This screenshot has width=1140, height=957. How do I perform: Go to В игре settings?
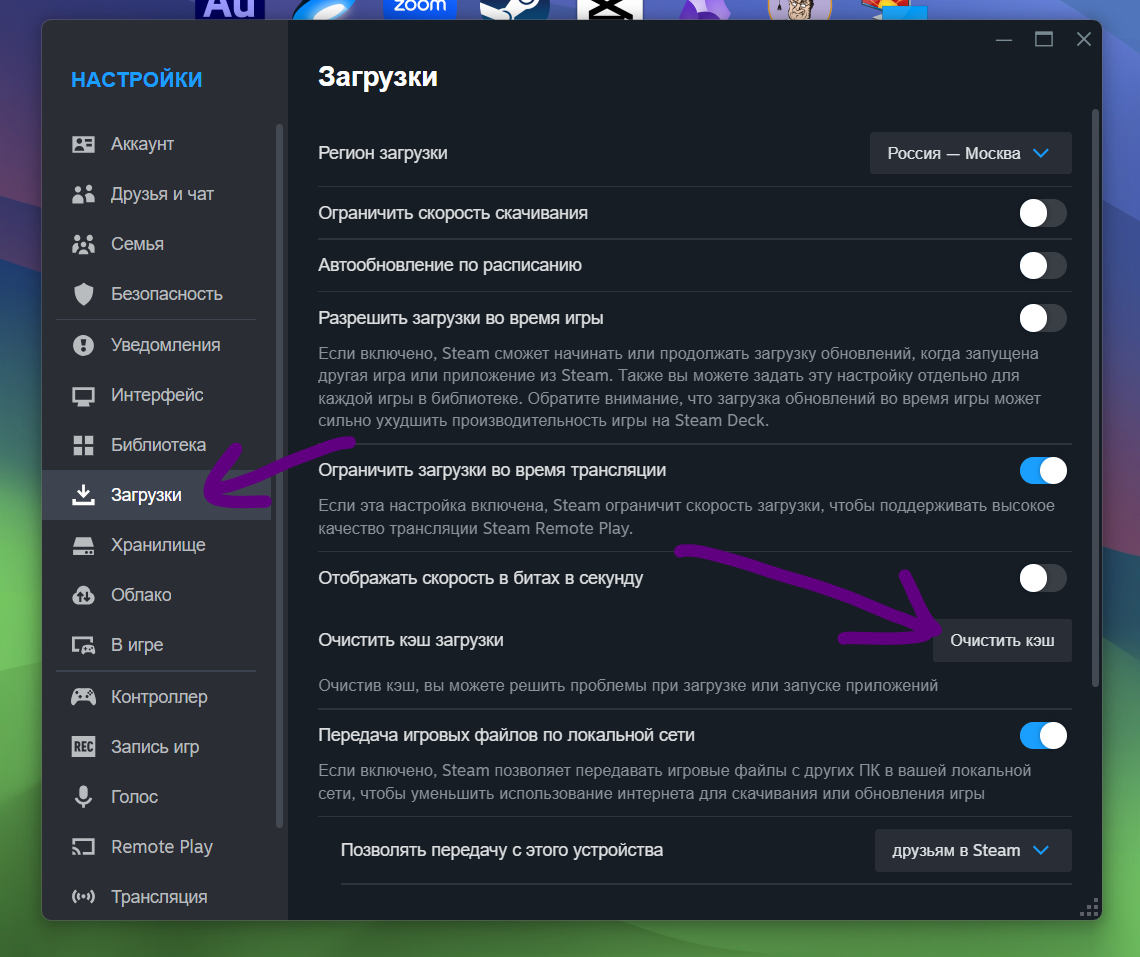pos(156,645)
